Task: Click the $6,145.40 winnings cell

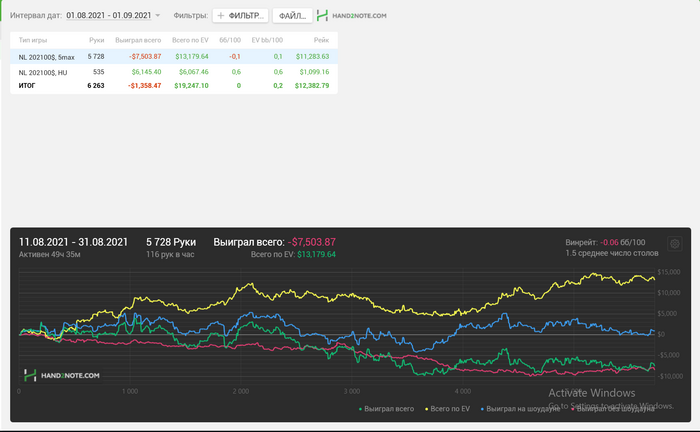Action: pos(146,72)
